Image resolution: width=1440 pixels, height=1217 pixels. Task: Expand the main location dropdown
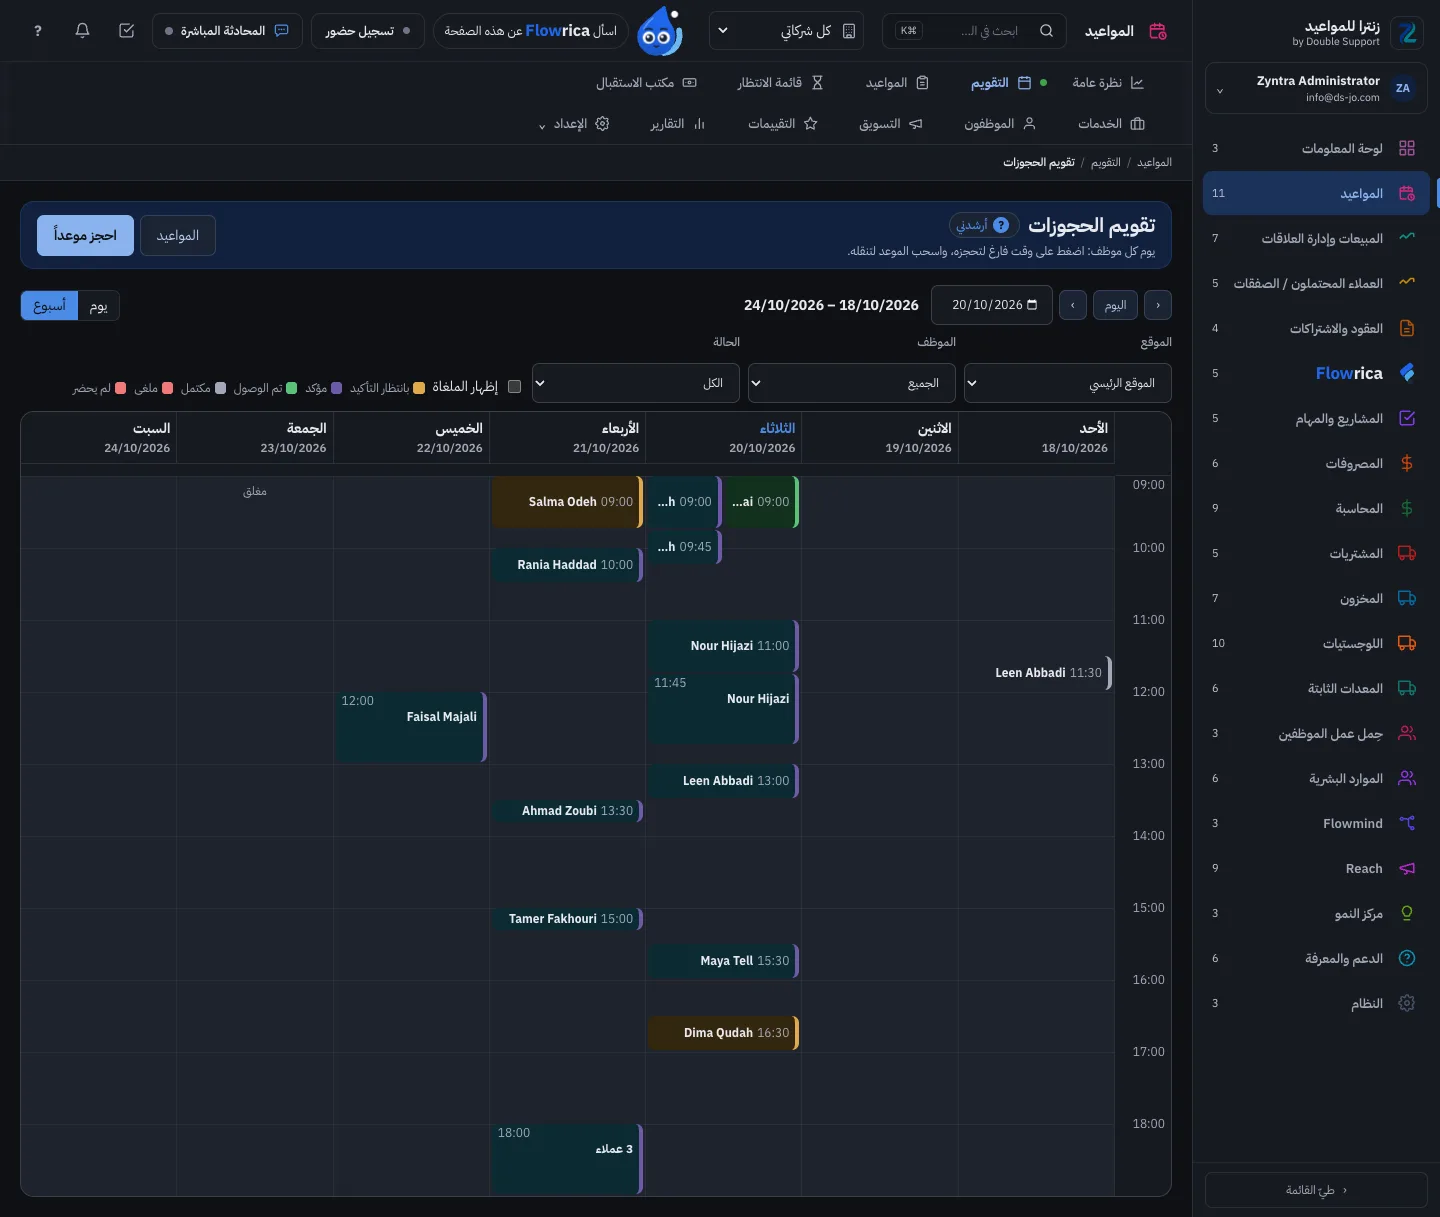(1067, 383)
